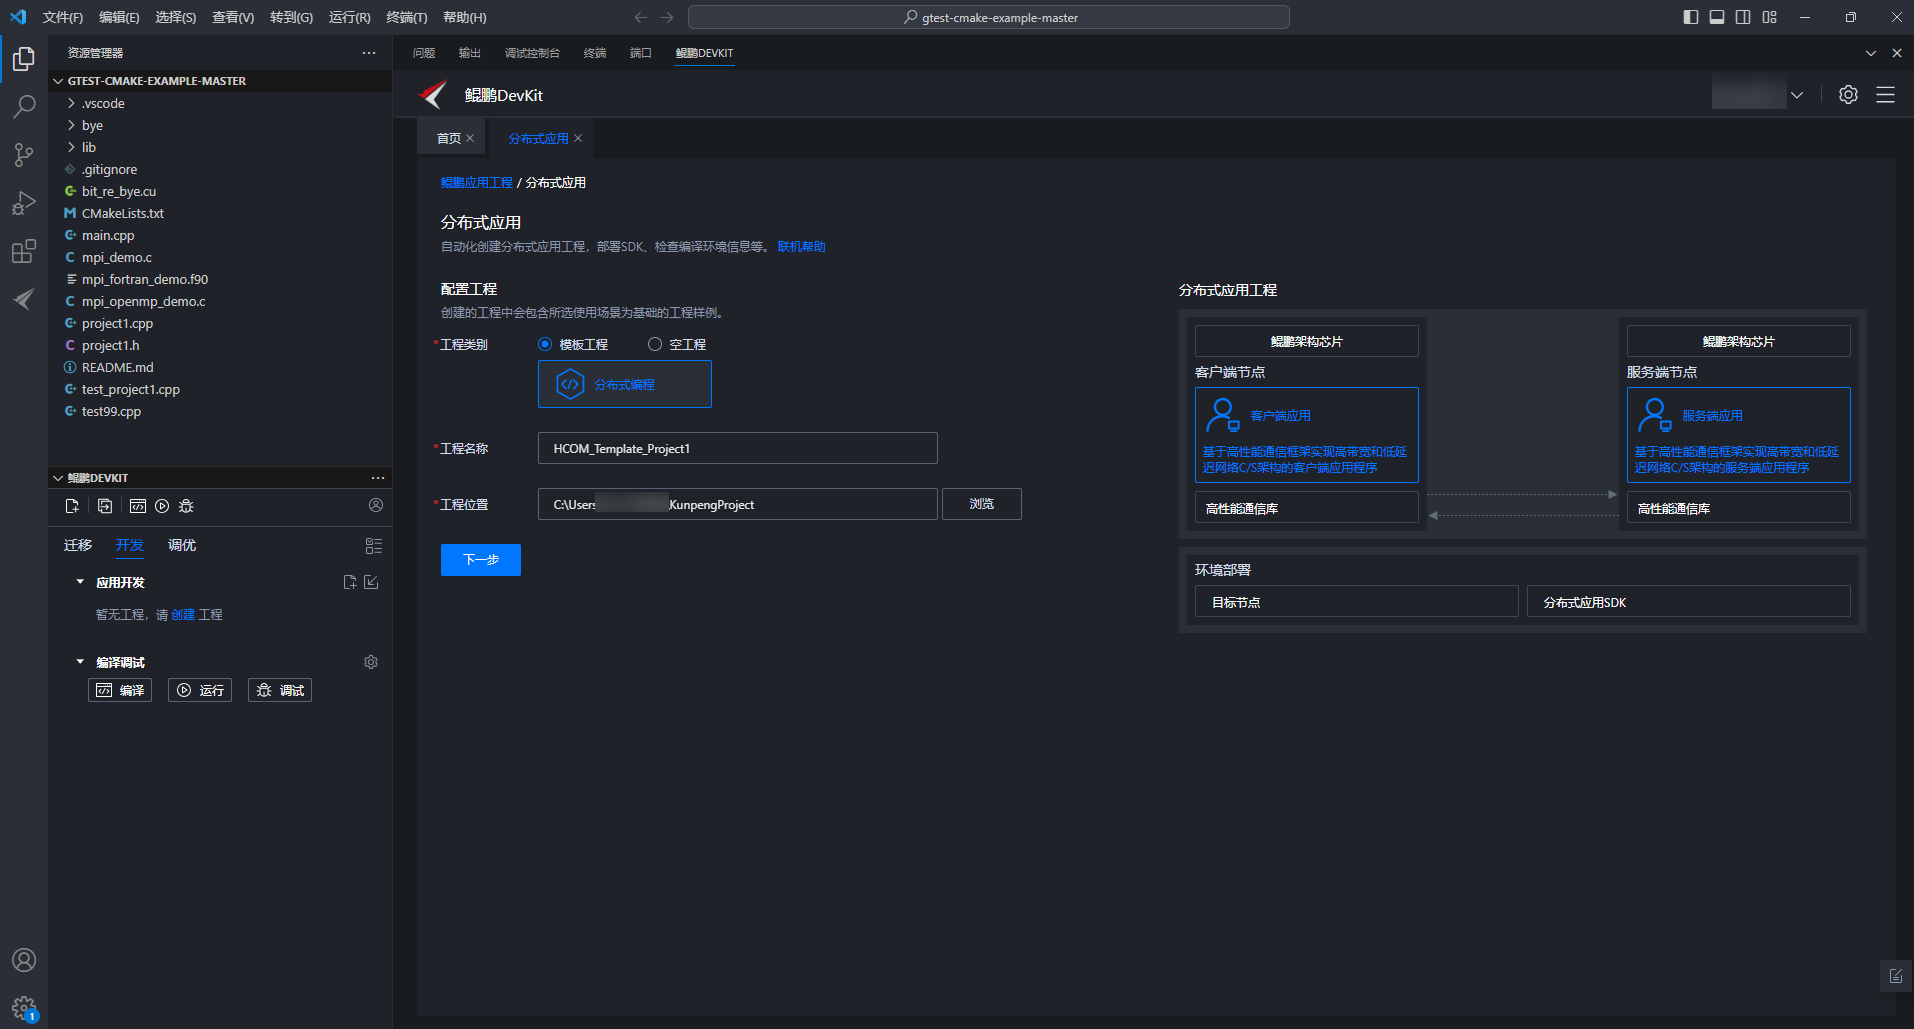
Task: Click 工程名称 input field
Action: click(x=738, y=448)
